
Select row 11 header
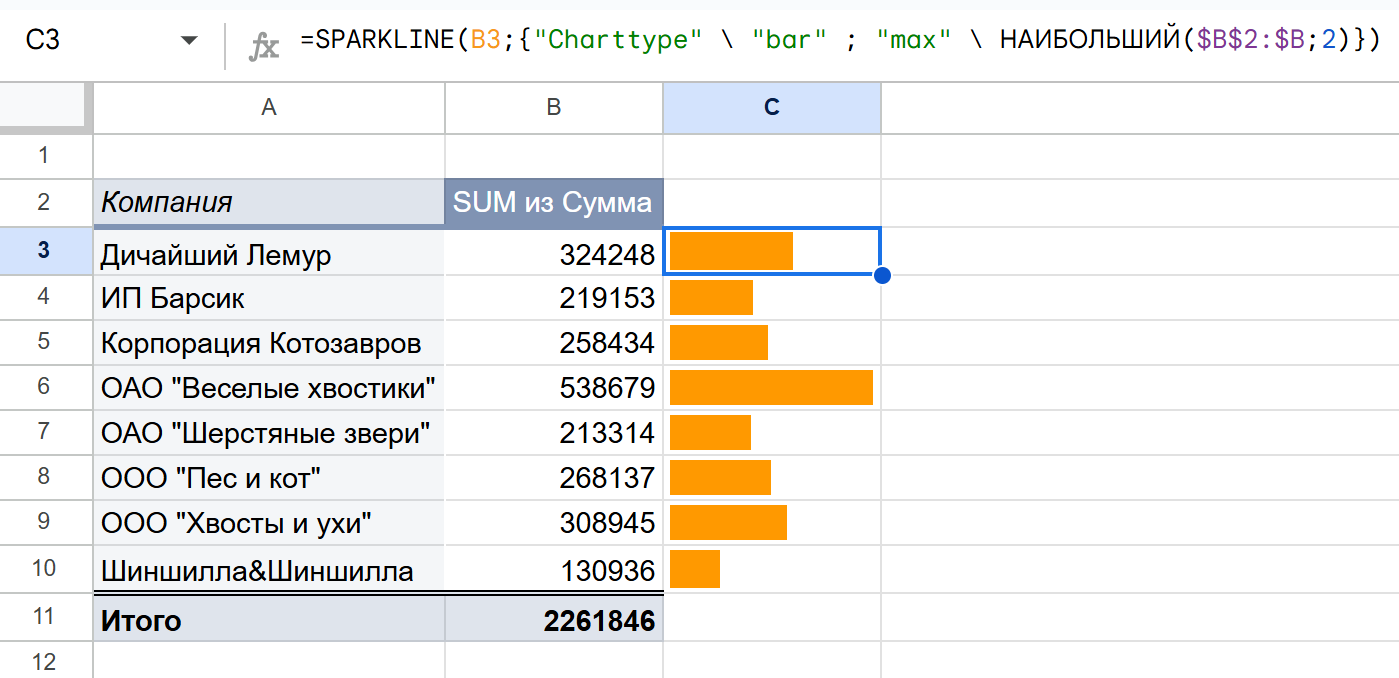[44, 617]
